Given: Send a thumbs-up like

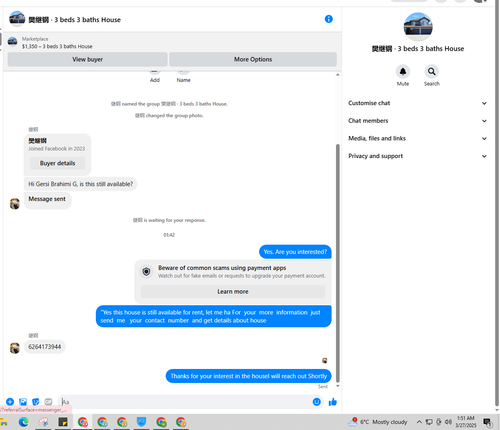Looking at the screenshot, I should [x=333, y=402].
